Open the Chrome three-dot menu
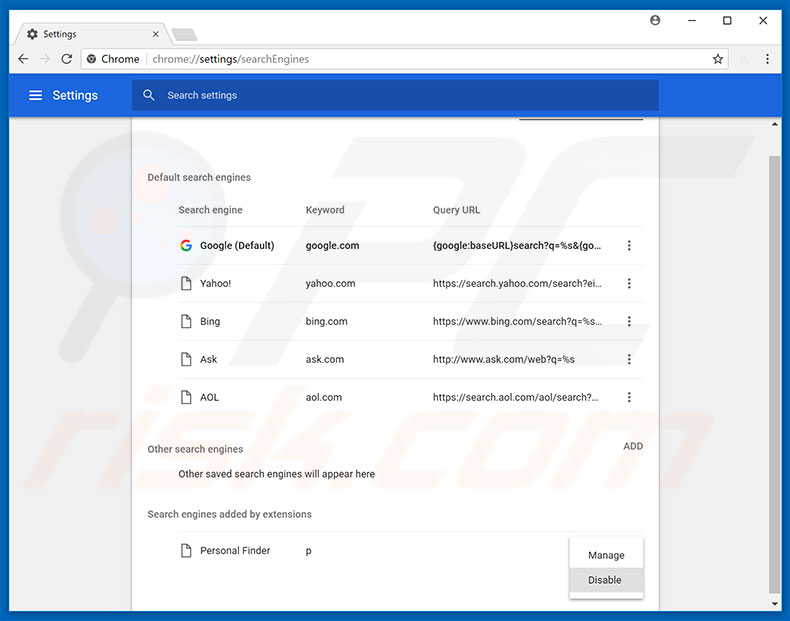This screenshot has height=621, width=790. coord(767,59)
